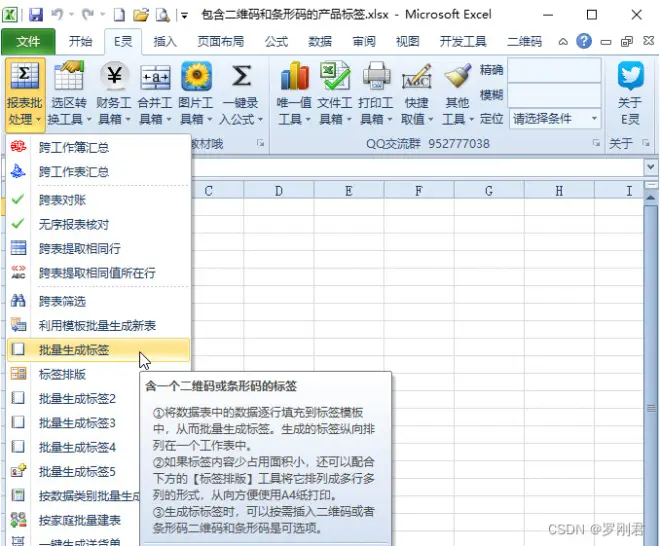Collapse the ribbon with the caret icon

click(563, 42)
